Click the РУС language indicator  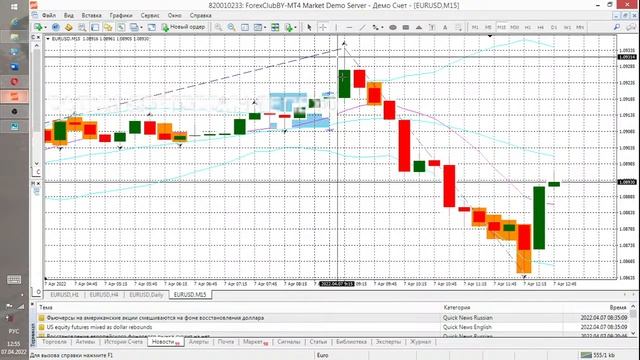pos(14,331)
